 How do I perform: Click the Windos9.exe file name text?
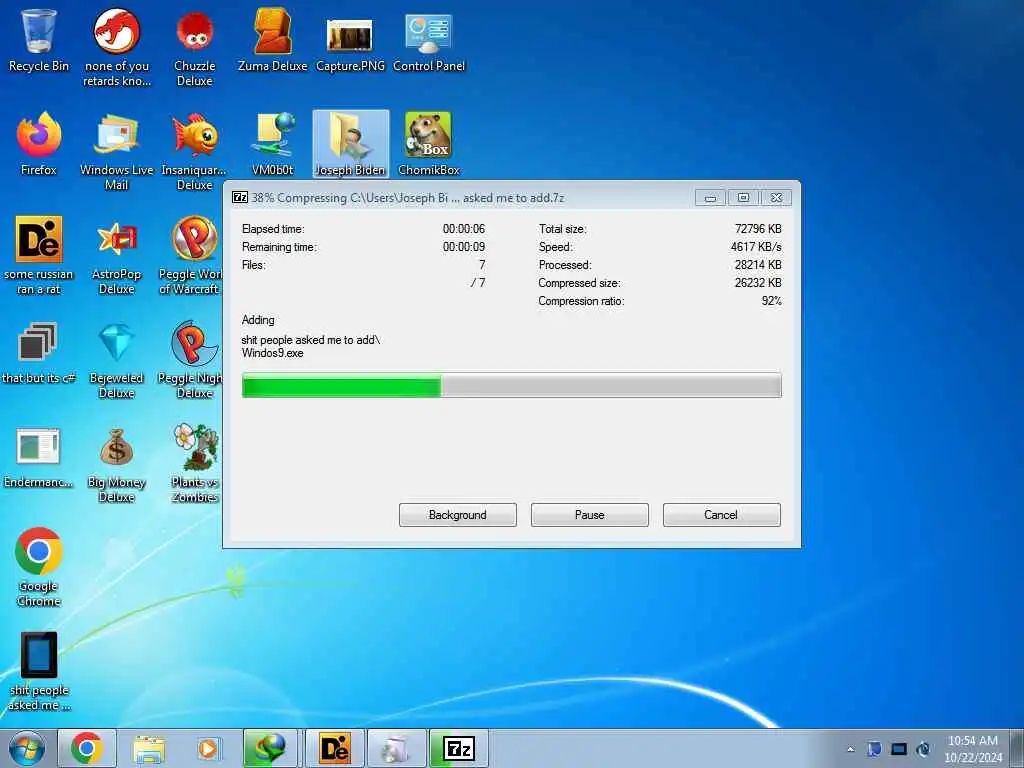272,353
